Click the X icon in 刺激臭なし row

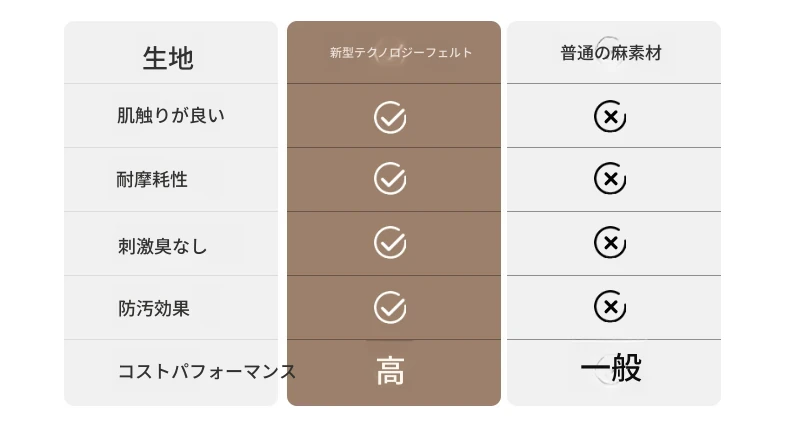pos(610,242)
